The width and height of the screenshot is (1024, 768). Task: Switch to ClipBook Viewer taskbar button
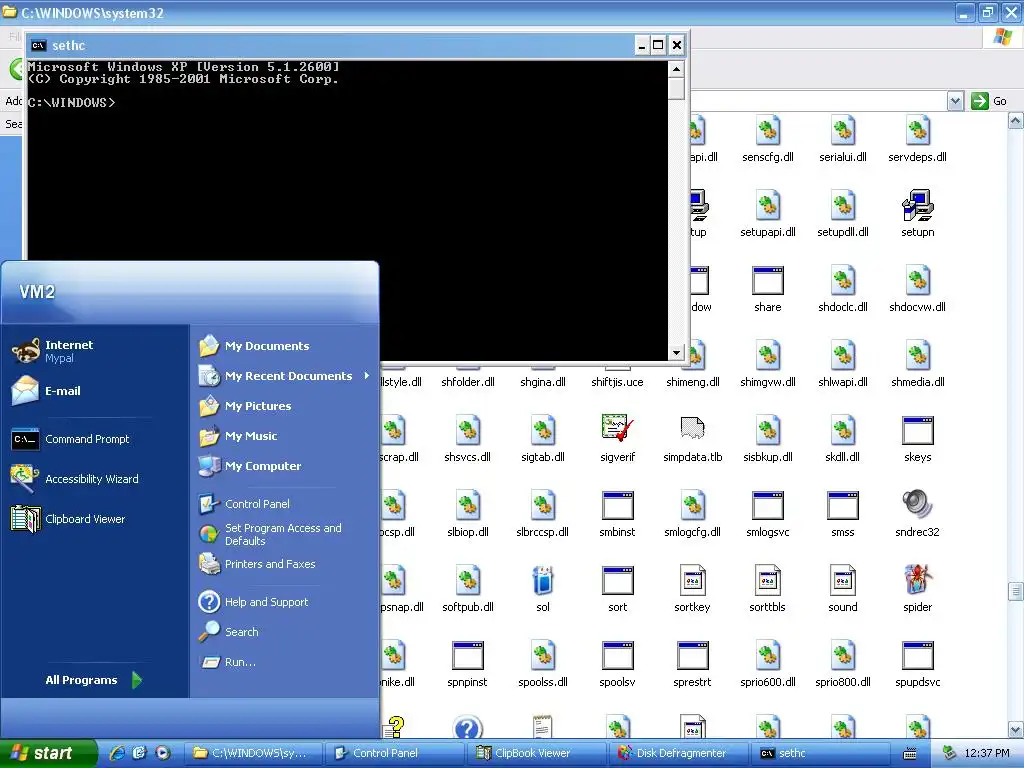pos(536,753)
